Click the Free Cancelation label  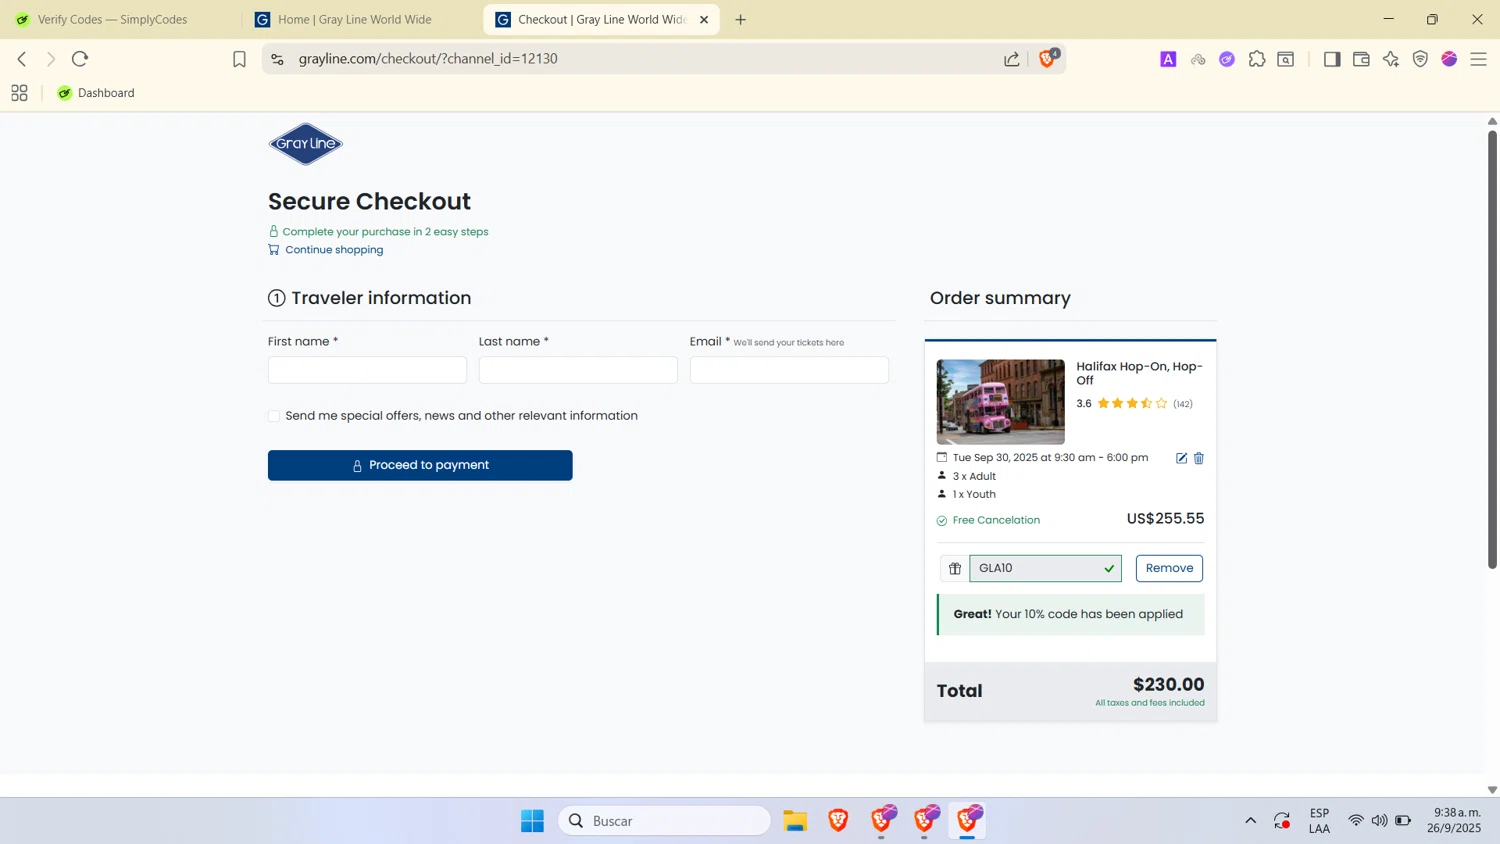pos(996,520)
